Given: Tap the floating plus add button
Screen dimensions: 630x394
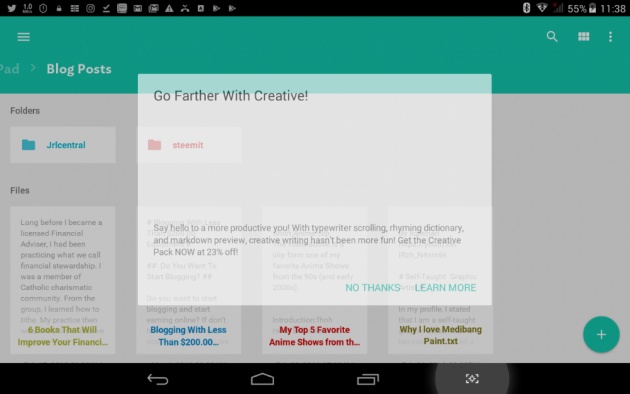Looking at the screenshot, I should [601, 335].
